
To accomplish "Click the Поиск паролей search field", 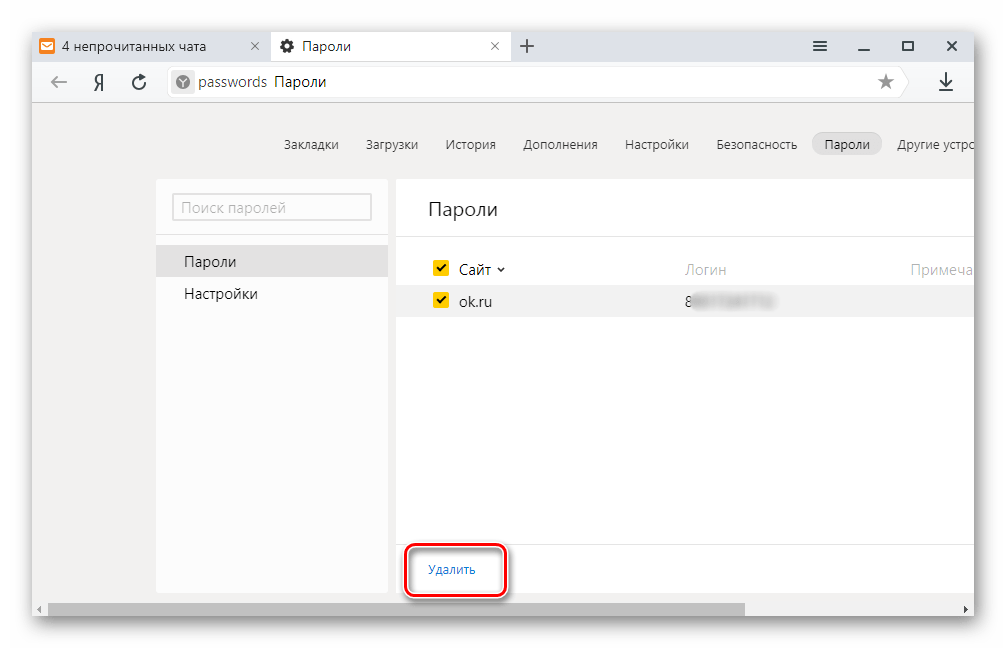I will [272, 207].
